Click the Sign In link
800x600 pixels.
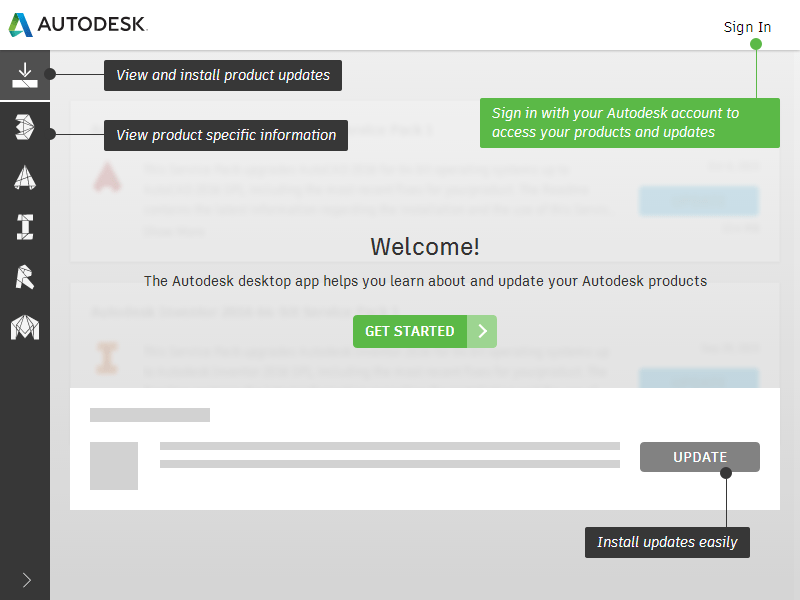747,27
